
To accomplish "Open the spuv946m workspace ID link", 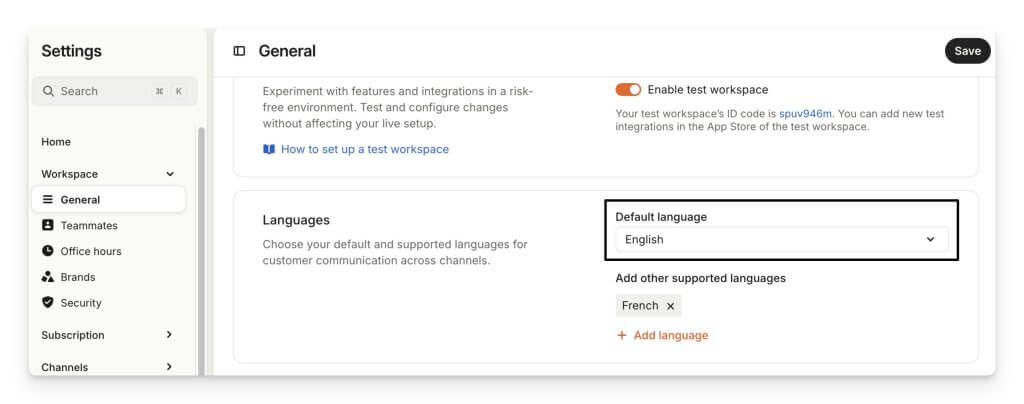I will point(805,114).
